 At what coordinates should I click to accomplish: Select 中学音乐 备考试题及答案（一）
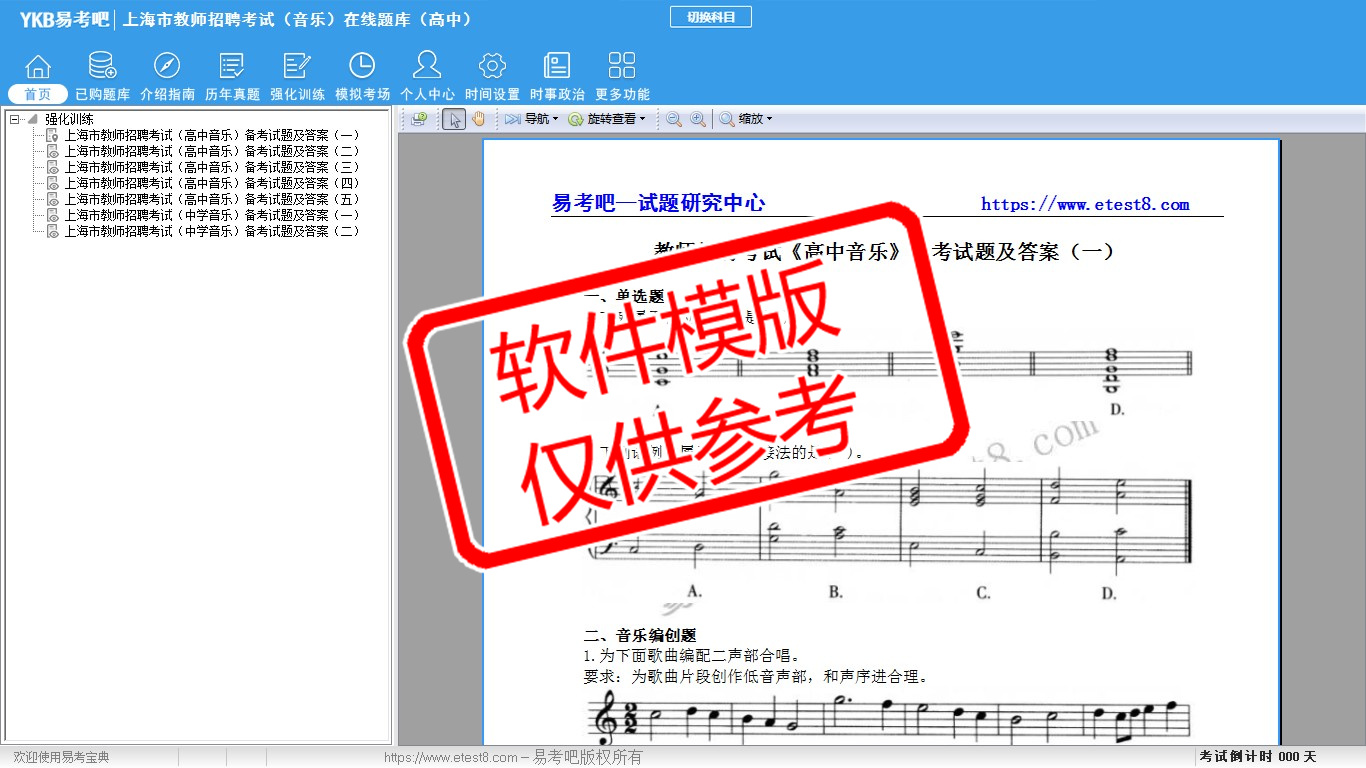pyautogui.click(x=211, y=215)
